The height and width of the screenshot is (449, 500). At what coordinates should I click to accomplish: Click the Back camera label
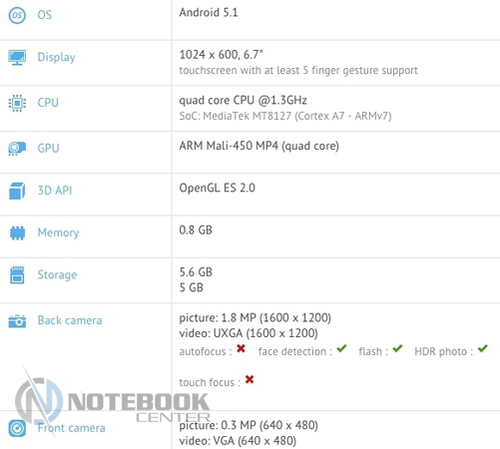[70, 320]
